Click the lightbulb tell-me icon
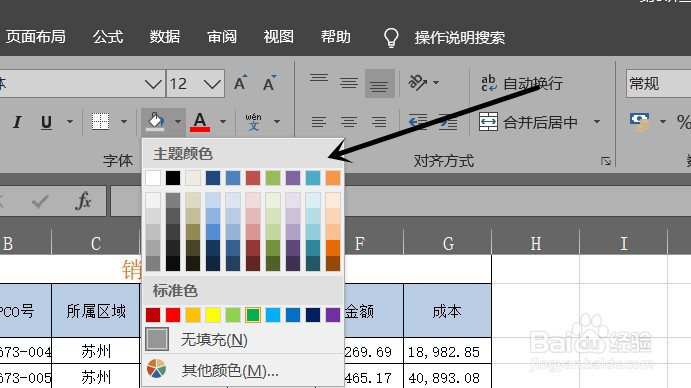Viewport: 691px width, 388px height. click(x=391, y=37)
